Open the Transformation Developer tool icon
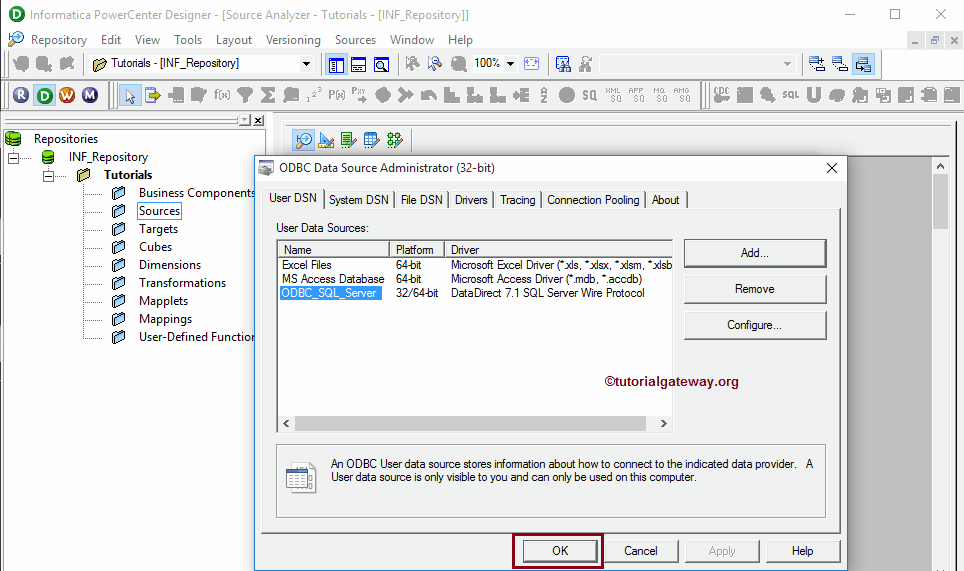Viewport: 964px width, 571px height. click(349, 140)
